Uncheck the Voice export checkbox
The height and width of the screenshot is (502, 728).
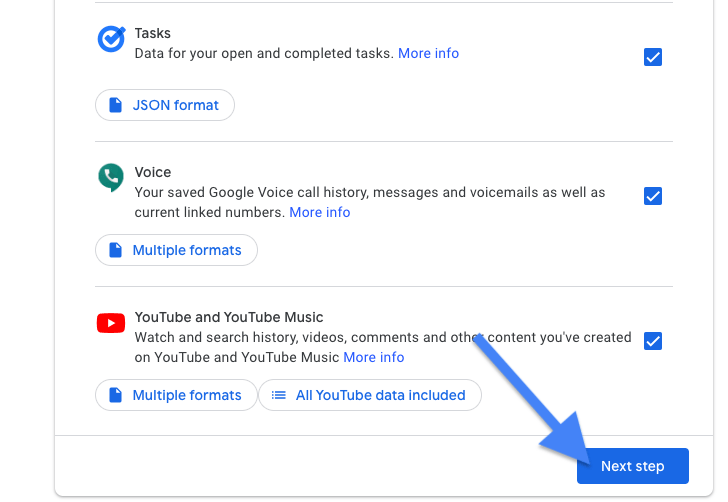pos(653,196)
